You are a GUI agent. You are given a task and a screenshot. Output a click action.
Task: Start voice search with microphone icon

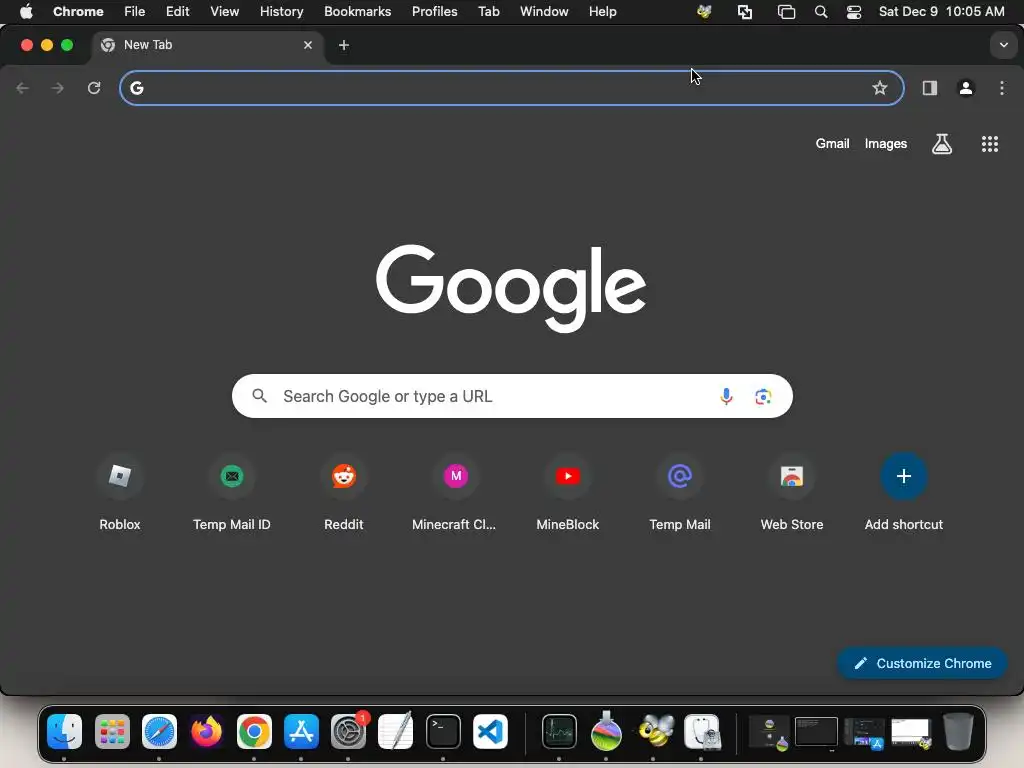point(726,396)
